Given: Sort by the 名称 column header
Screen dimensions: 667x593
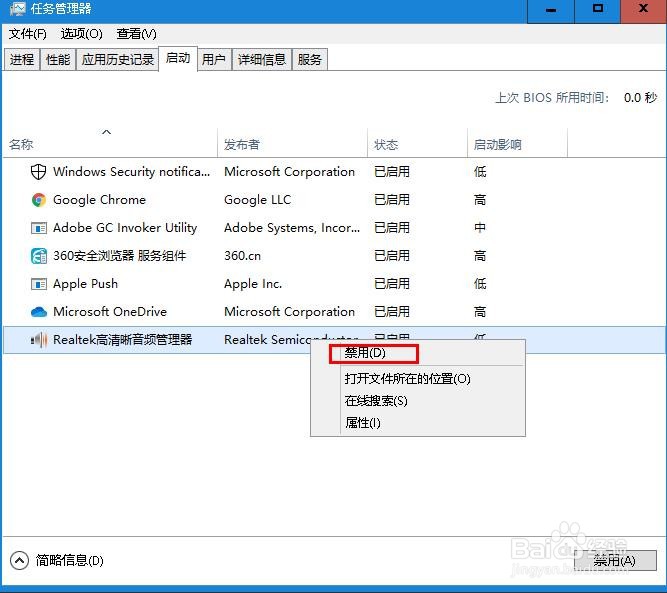Looking at the screenshot, I should [110, 142].
